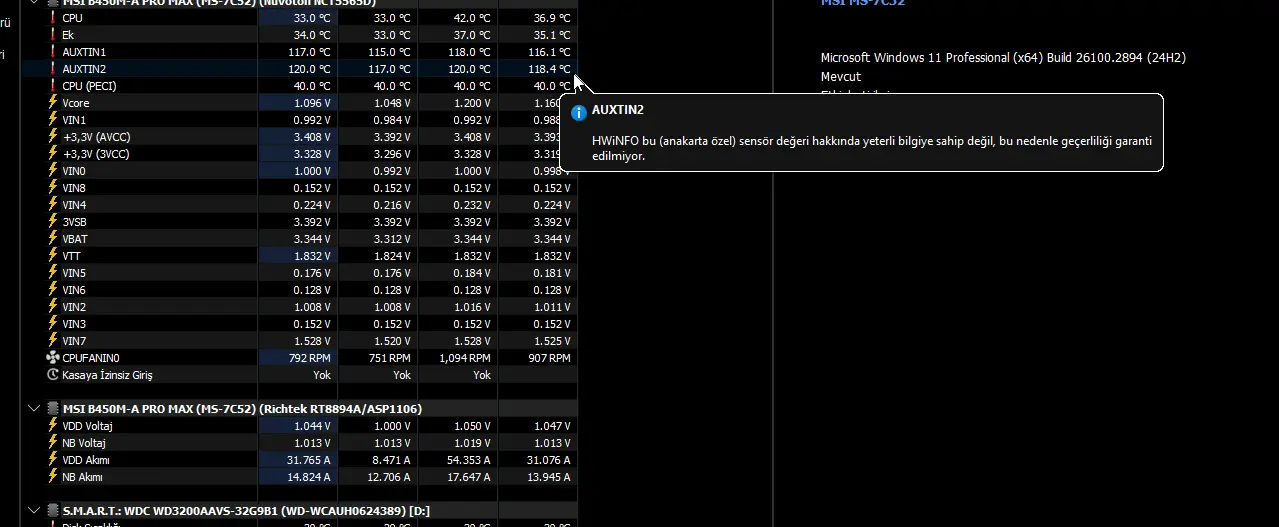Select the VIN6 sensor row label
This screenshot has height=527, width=1279.
tap(74, 290)
